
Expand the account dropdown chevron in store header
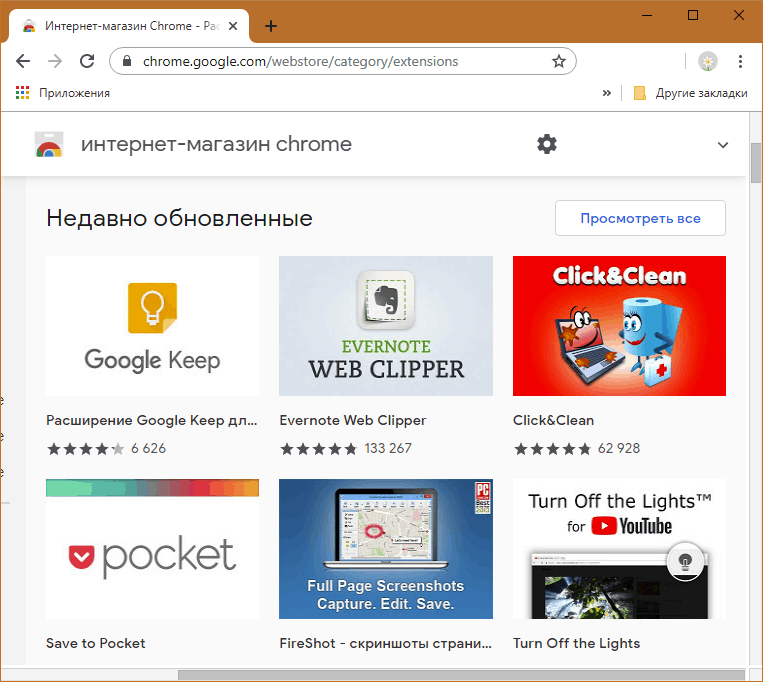pos(723,145)
